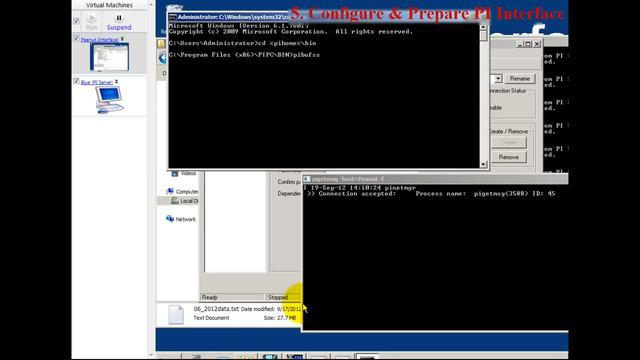Collapse the Virtual Machines panel arrow
640x360 pixels.
(x=151, y=5)
